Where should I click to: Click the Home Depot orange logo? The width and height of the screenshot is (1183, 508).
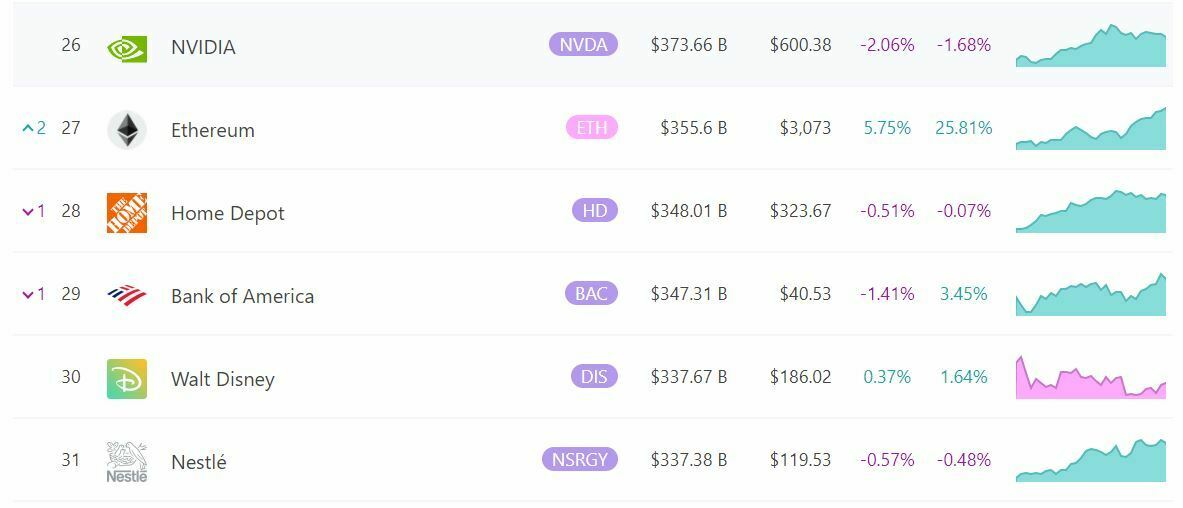point(127,213)
